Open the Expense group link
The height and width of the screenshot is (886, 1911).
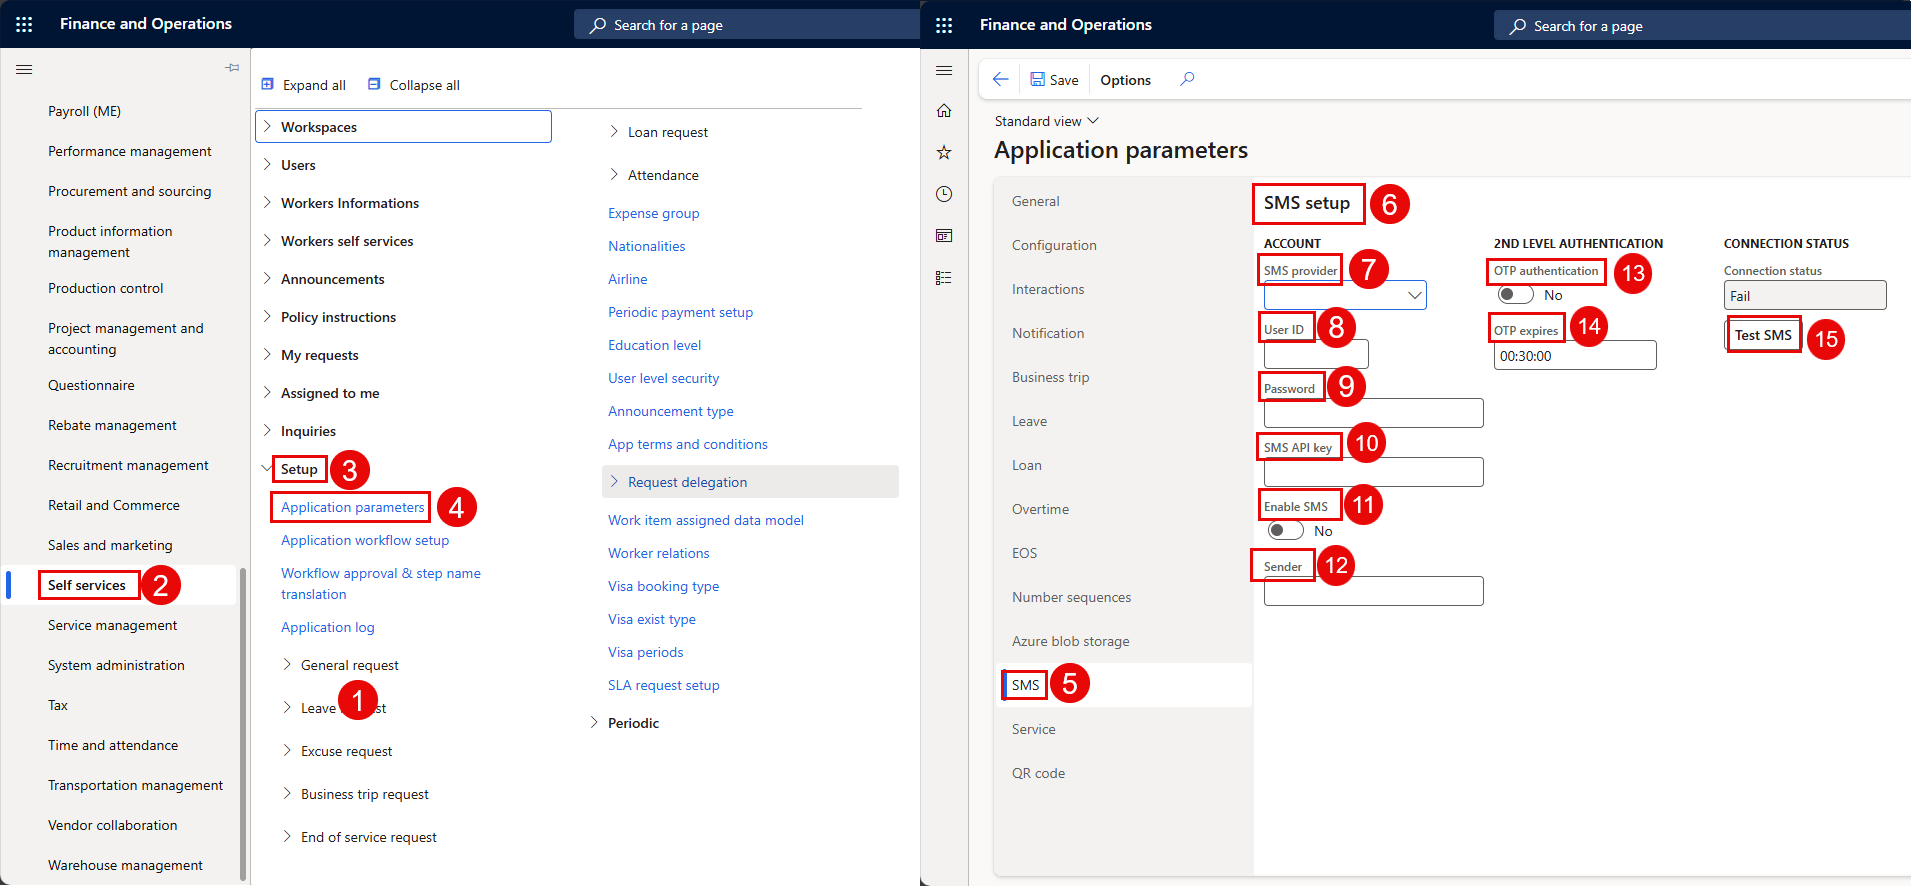click(x=653, y=213)
